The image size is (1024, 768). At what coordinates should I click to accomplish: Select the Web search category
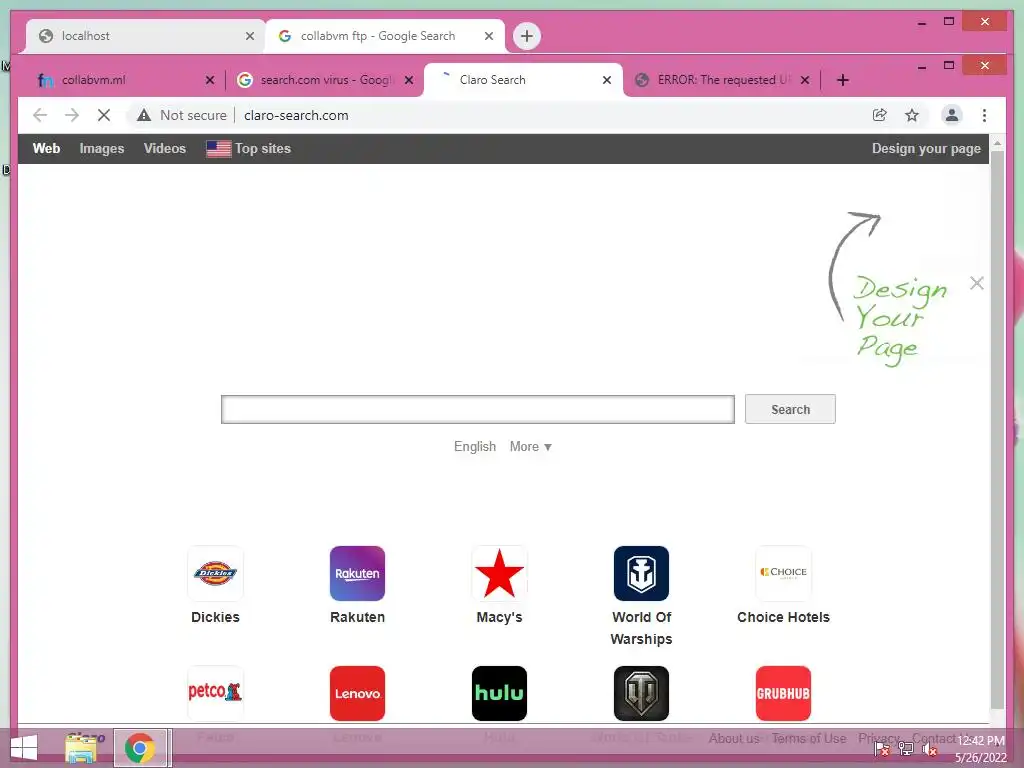click(x=46, y=149)
